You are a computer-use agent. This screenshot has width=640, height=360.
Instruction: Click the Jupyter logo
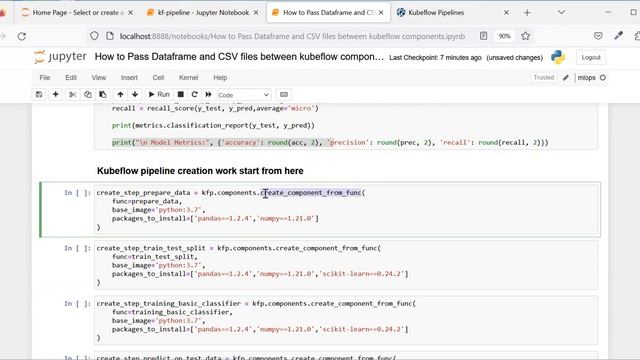(x=60, y=57)
